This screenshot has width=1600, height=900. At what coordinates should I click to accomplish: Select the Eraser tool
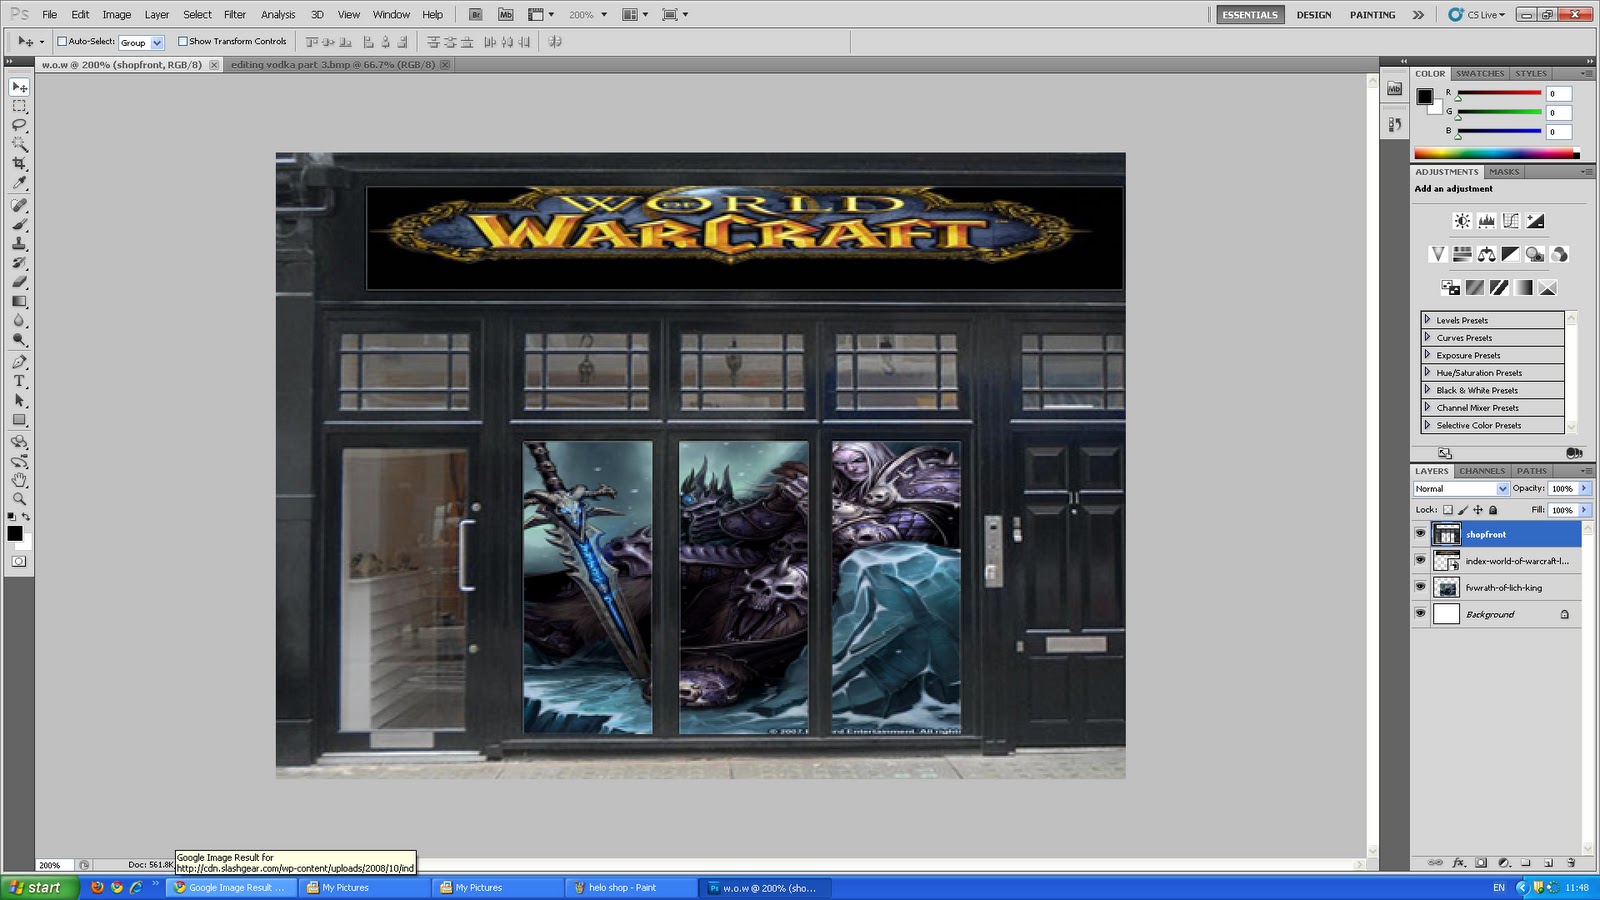(x=19, y=282)
